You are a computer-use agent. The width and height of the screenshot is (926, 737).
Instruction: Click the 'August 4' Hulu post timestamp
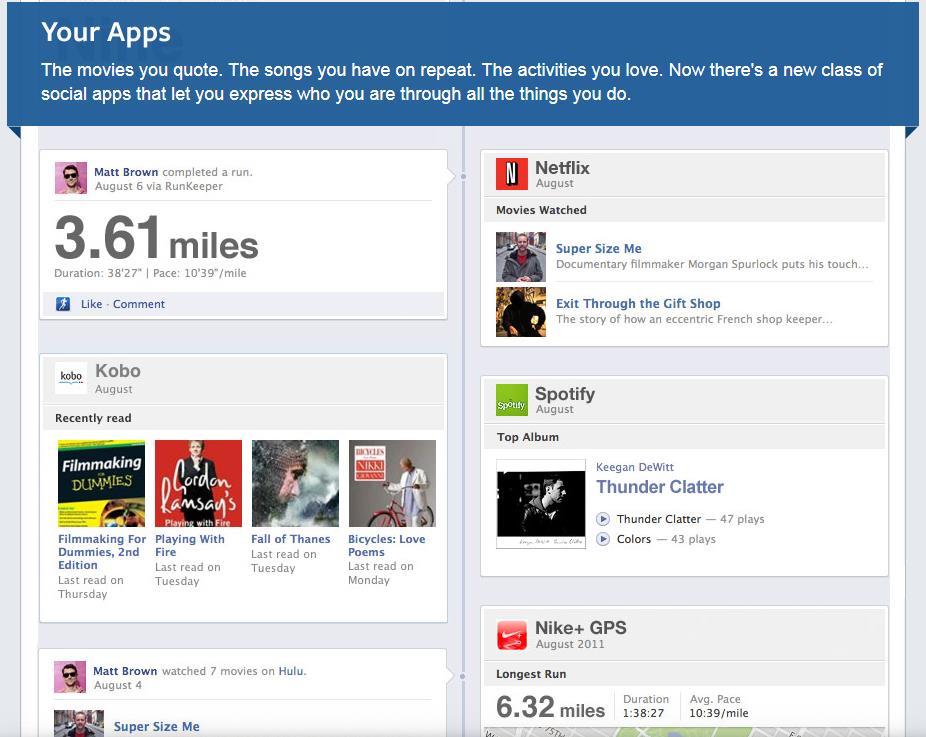pos(118,685)
